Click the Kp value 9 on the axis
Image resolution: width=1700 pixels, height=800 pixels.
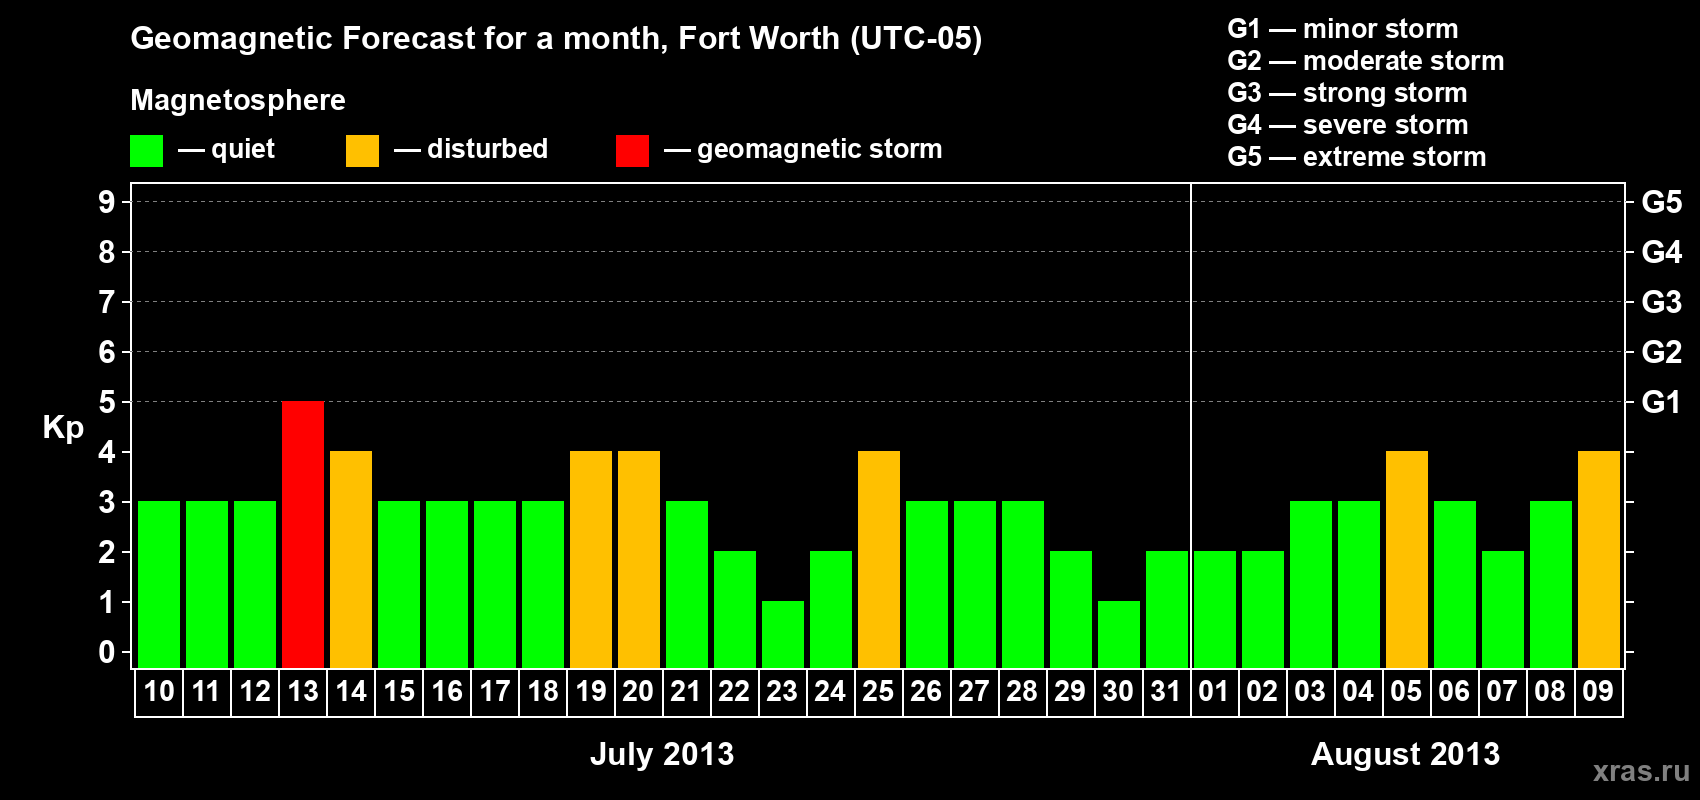click(x=107, y=202)
